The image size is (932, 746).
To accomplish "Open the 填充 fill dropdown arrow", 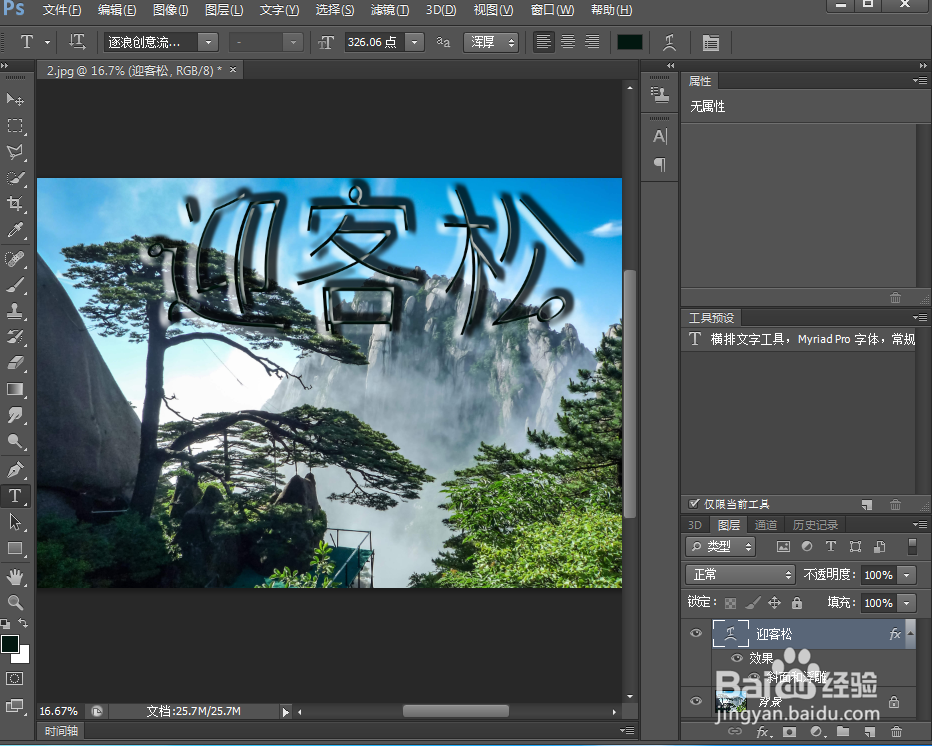I will 907,603.
